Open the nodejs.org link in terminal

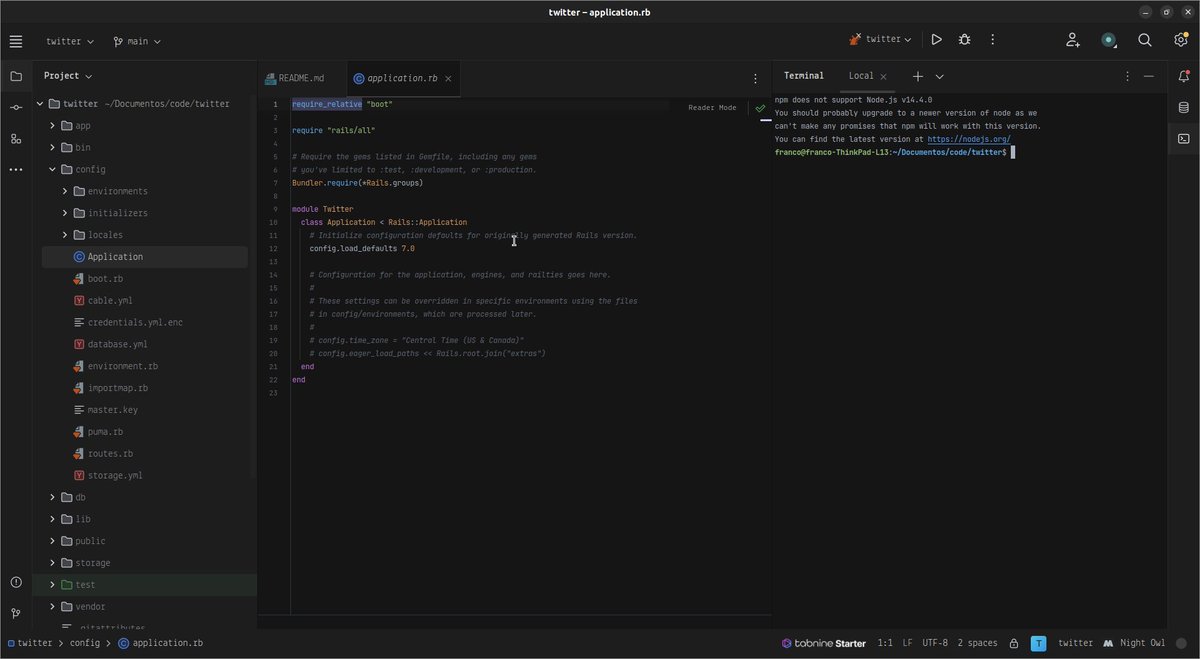point(969,139)
